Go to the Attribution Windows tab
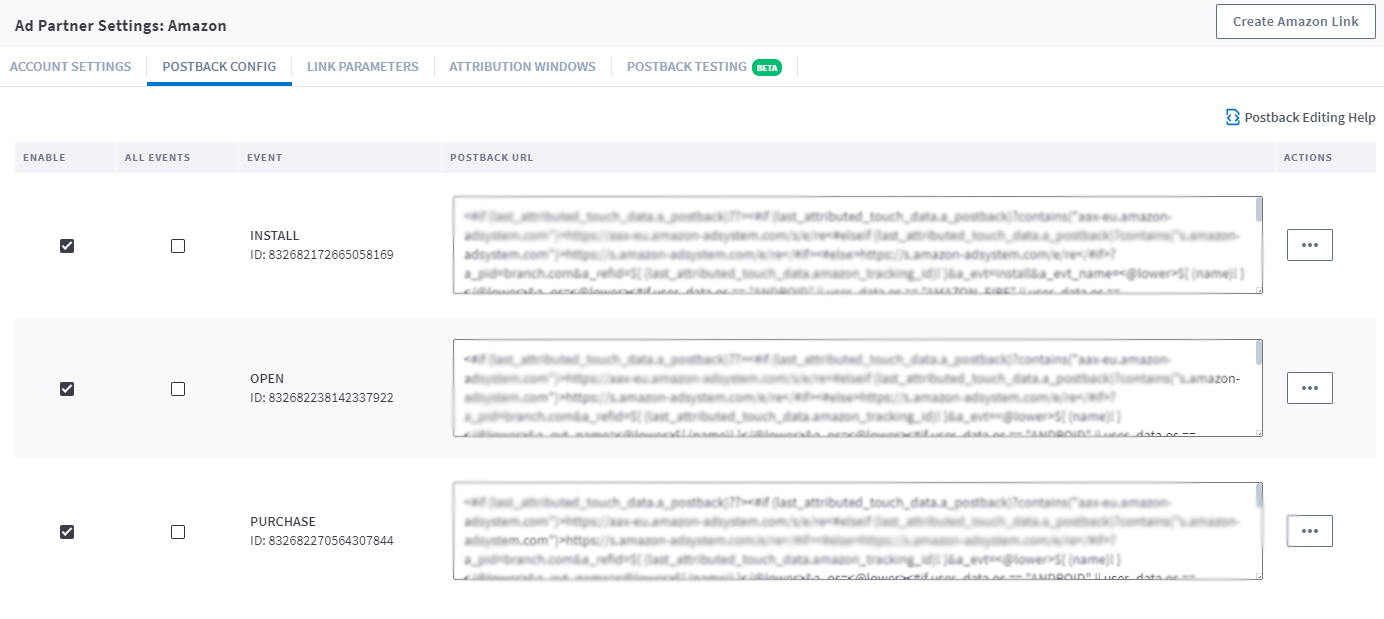1384x619 pixels. tap(522, 67)
